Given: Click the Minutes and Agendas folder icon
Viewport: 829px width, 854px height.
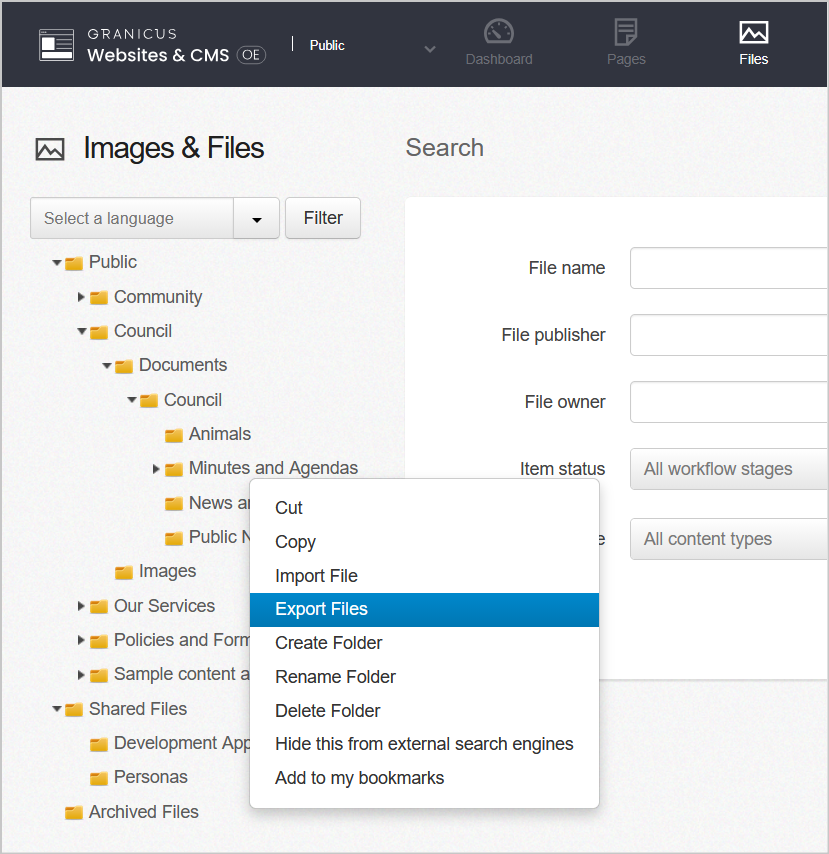Looking at the screenshot, I should click(x=174, y=469).
